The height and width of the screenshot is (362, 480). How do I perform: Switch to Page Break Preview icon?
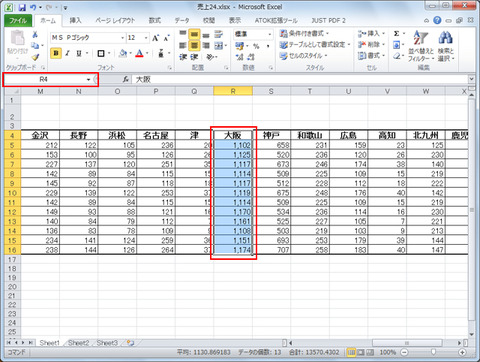370,352
